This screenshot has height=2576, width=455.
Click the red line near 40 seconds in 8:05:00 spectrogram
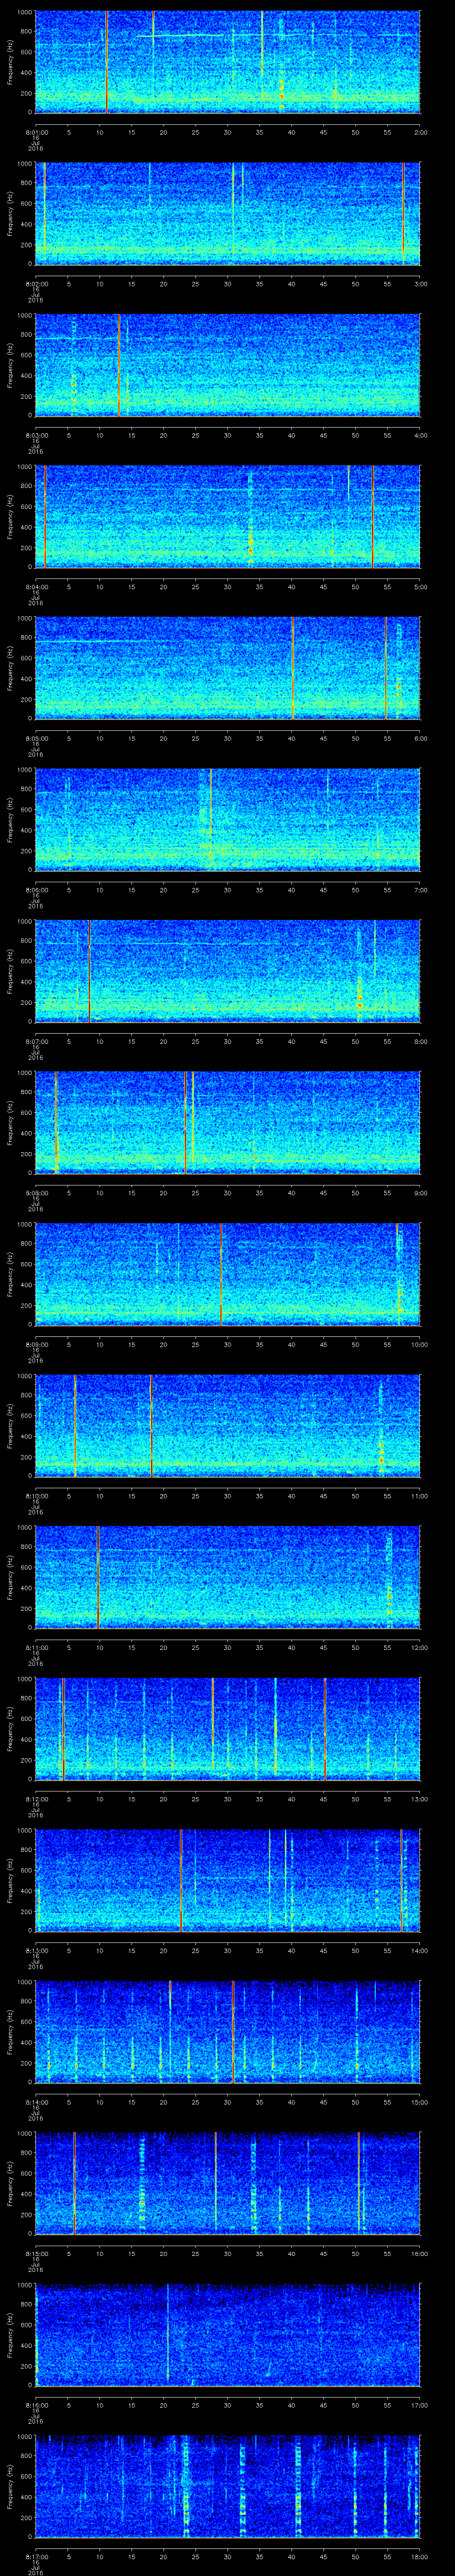292,668
